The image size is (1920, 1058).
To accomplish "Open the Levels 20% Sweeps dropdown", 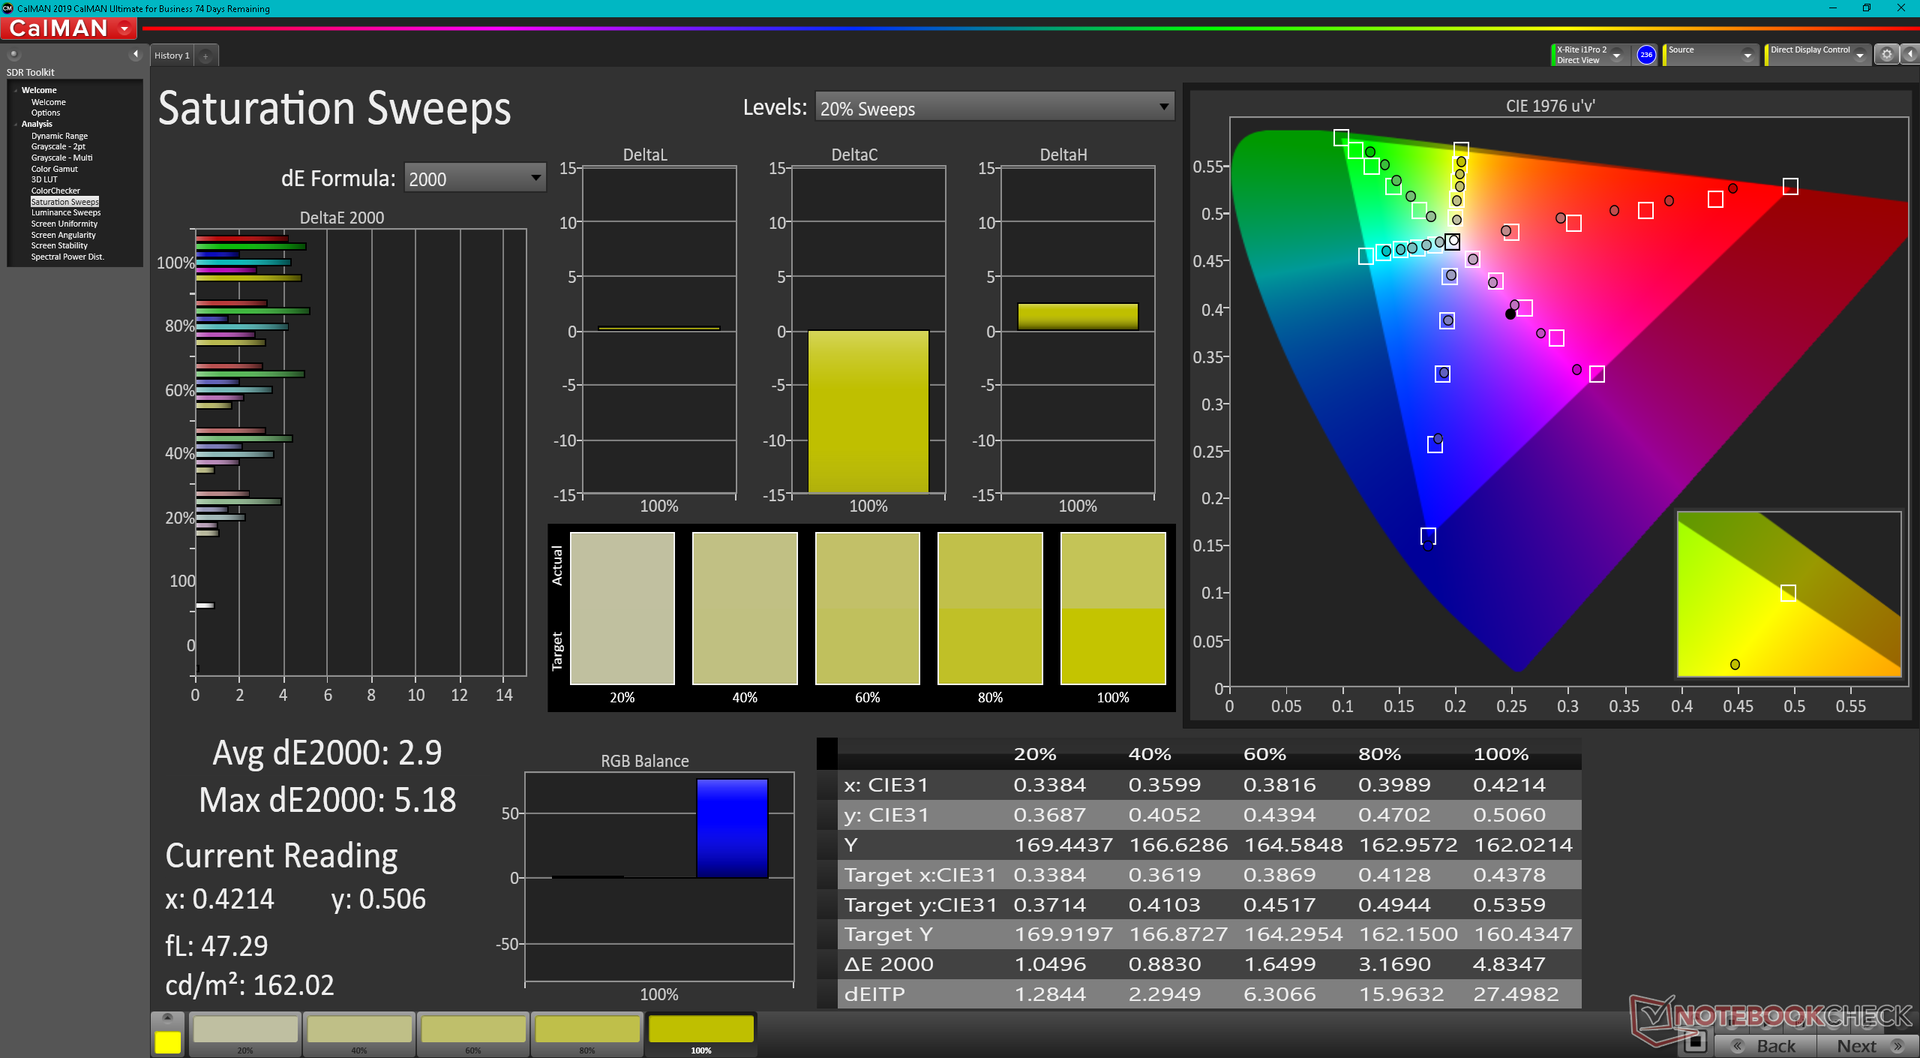I will [x=995, y=108].
